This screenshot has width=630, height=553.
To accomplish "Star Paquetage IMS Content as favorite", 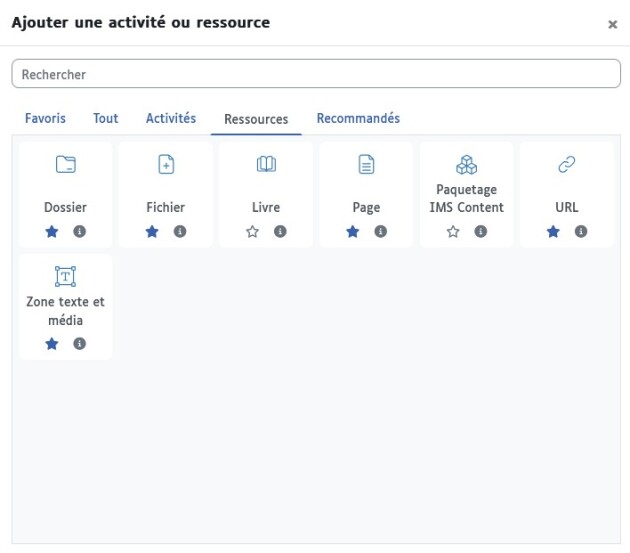I will click(453, 231).
